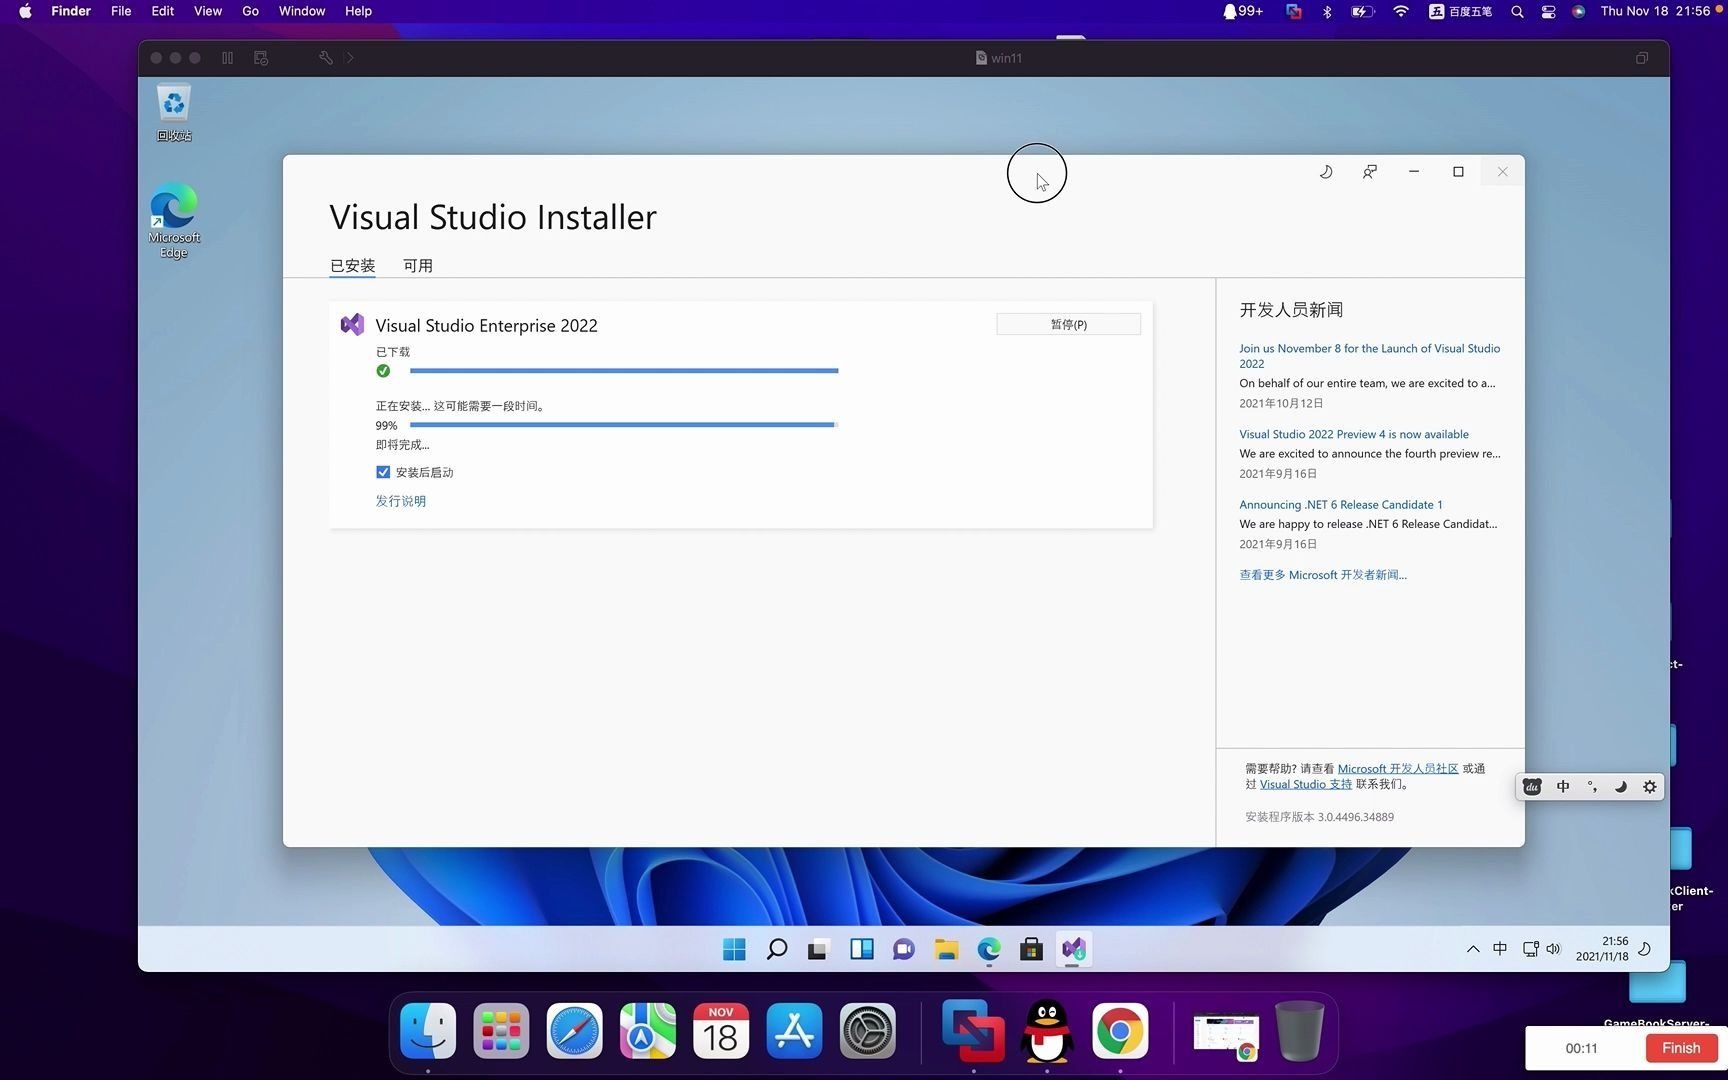Open the Finder File menu
Viewport: 1728px width, 1080px height.
click(x=121, y=11)
